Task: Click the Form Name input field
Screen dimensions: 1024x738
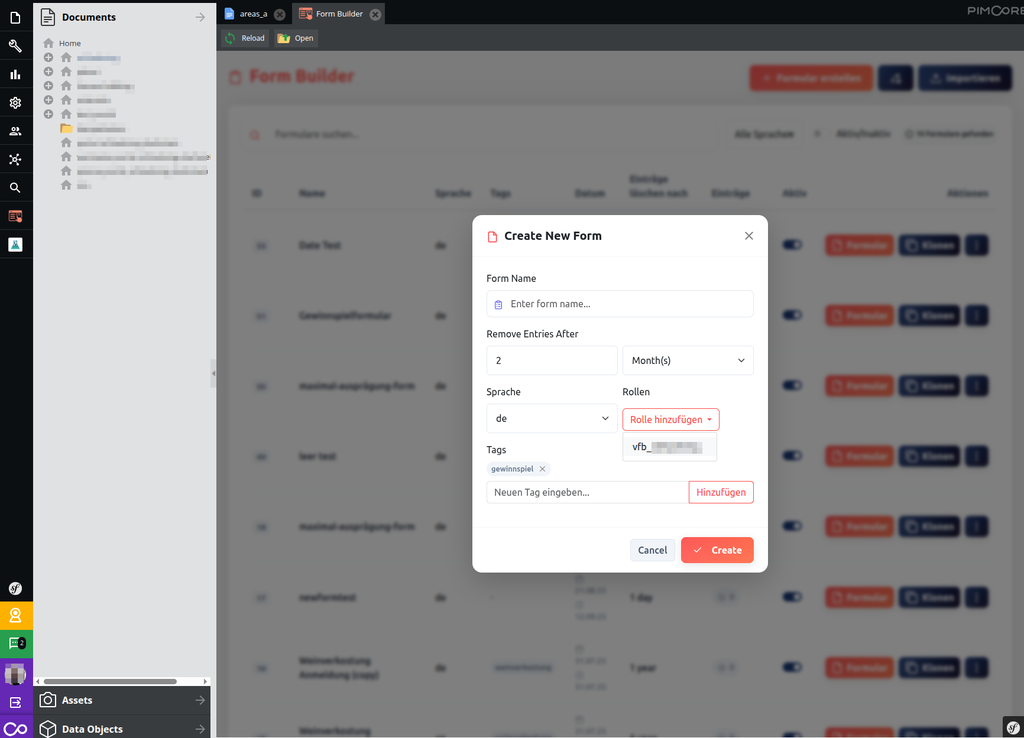Action: [x=620, y=304]
